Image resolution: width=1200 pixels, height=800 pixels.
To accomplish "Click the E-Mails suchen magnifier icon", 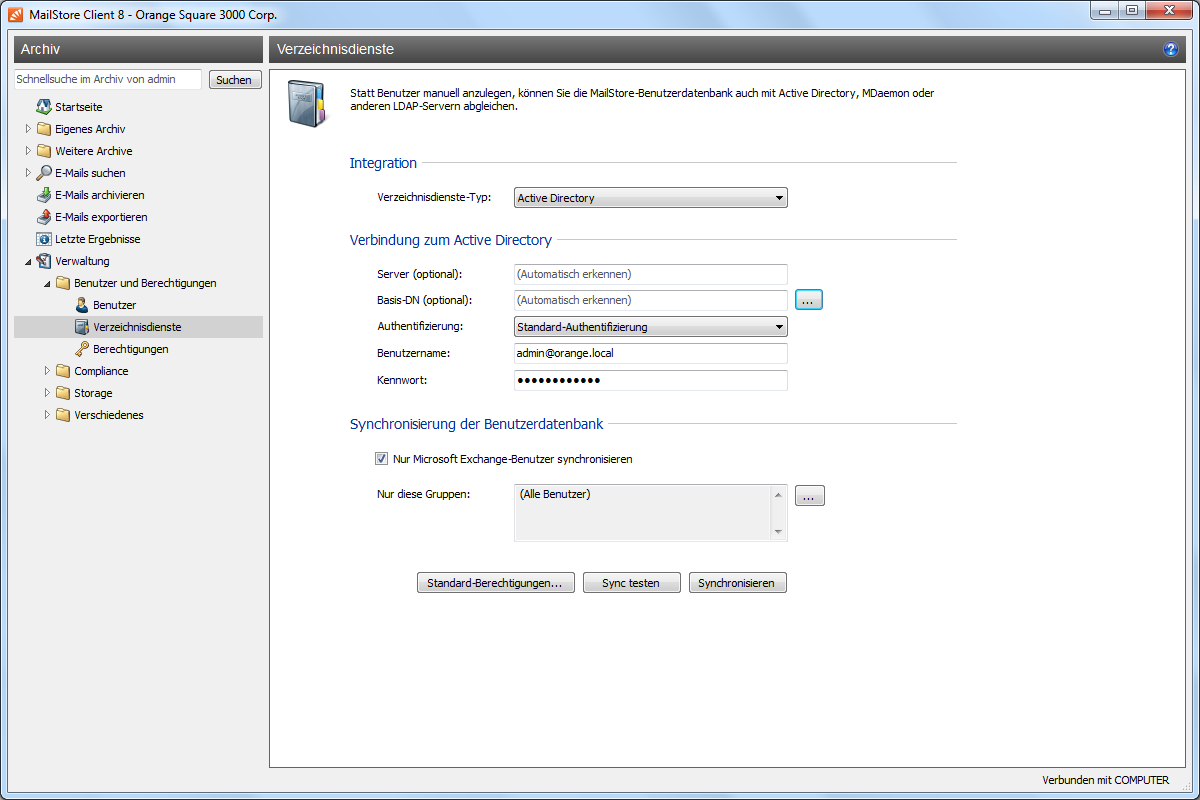I will pos(44,173).
